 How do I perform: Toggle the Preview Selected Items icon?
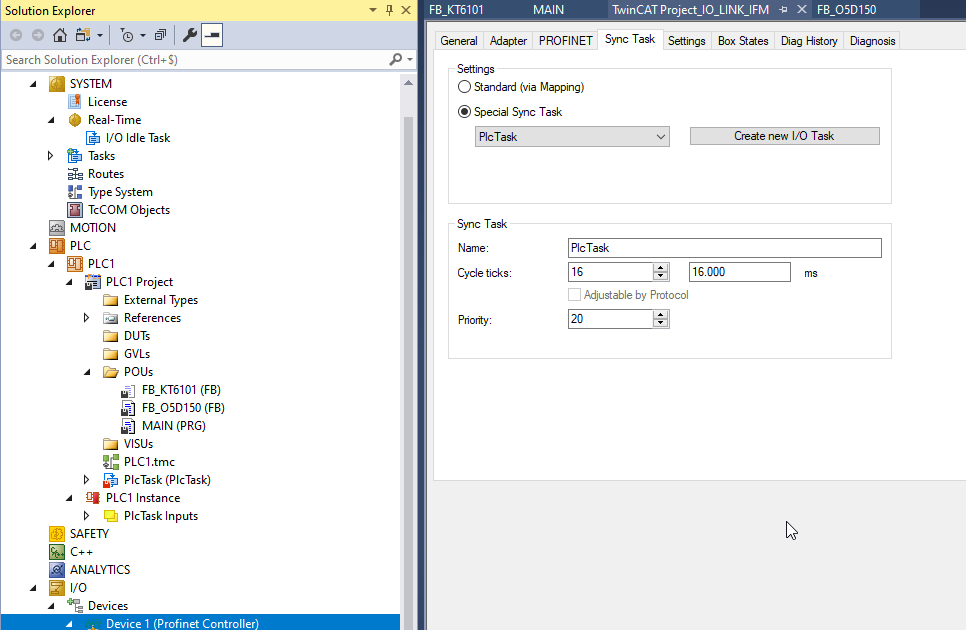pos(212,35)
